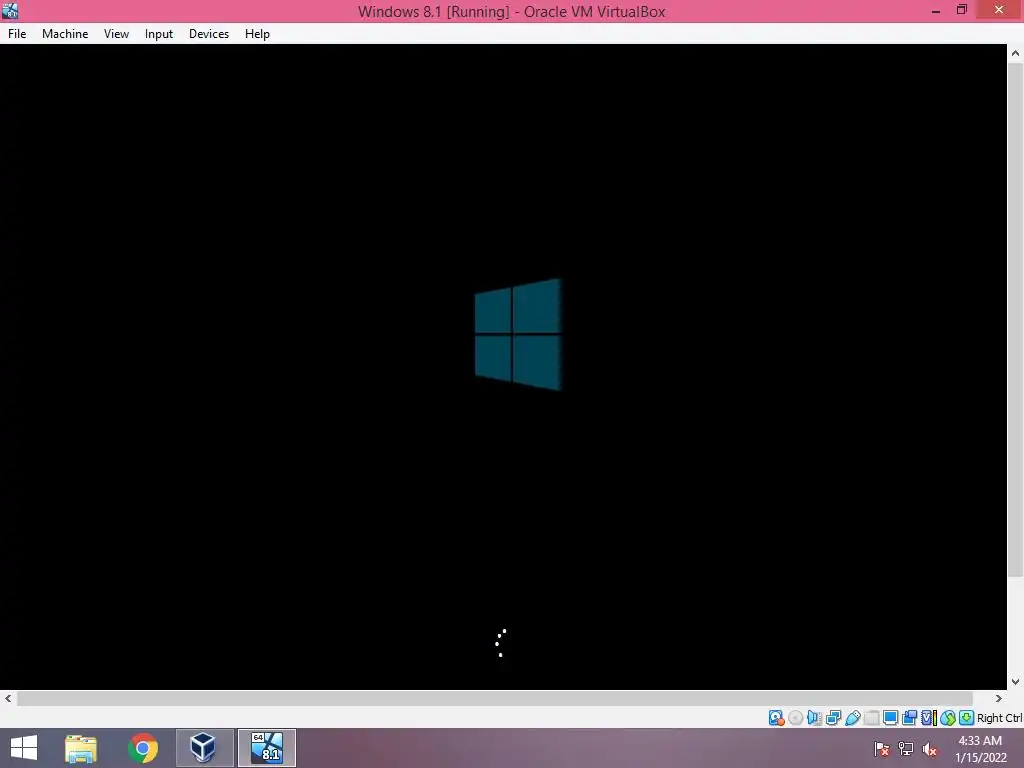Click the horizontal scrollbar left arrow
1024x768 pixels.
coord(8,698)
